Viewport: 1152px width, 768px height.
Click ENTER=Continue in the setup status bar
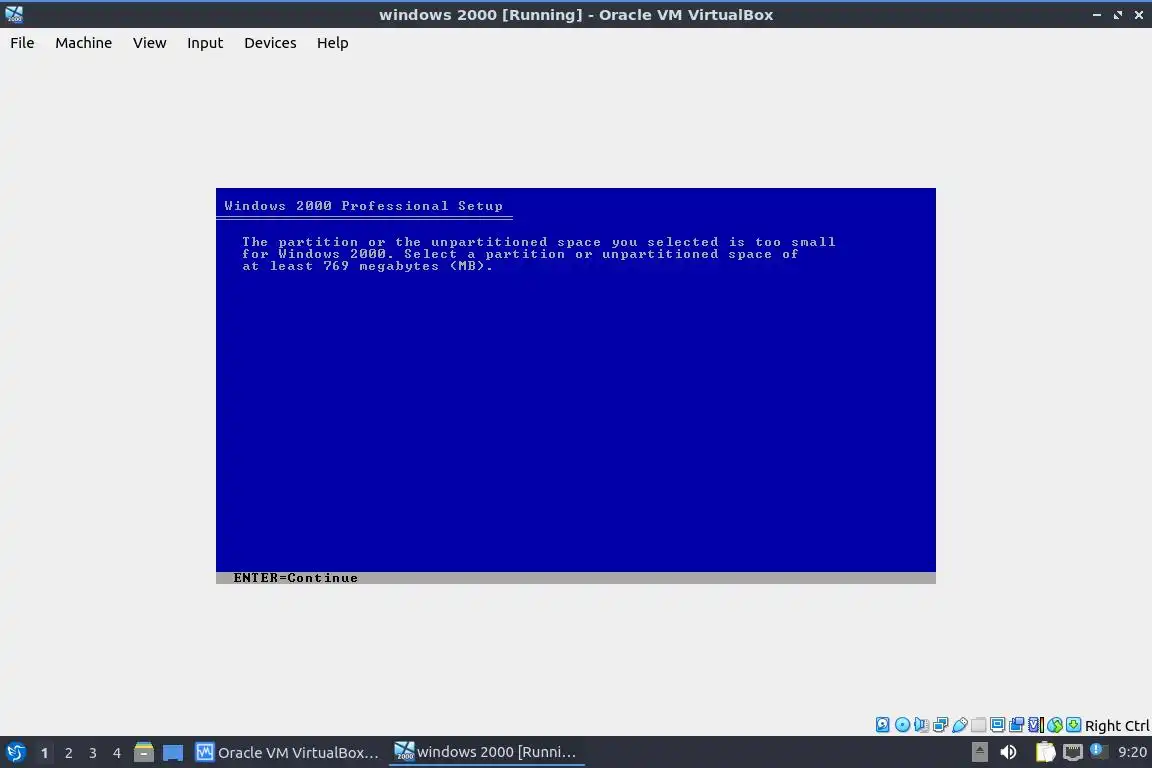tap(295, 578)
